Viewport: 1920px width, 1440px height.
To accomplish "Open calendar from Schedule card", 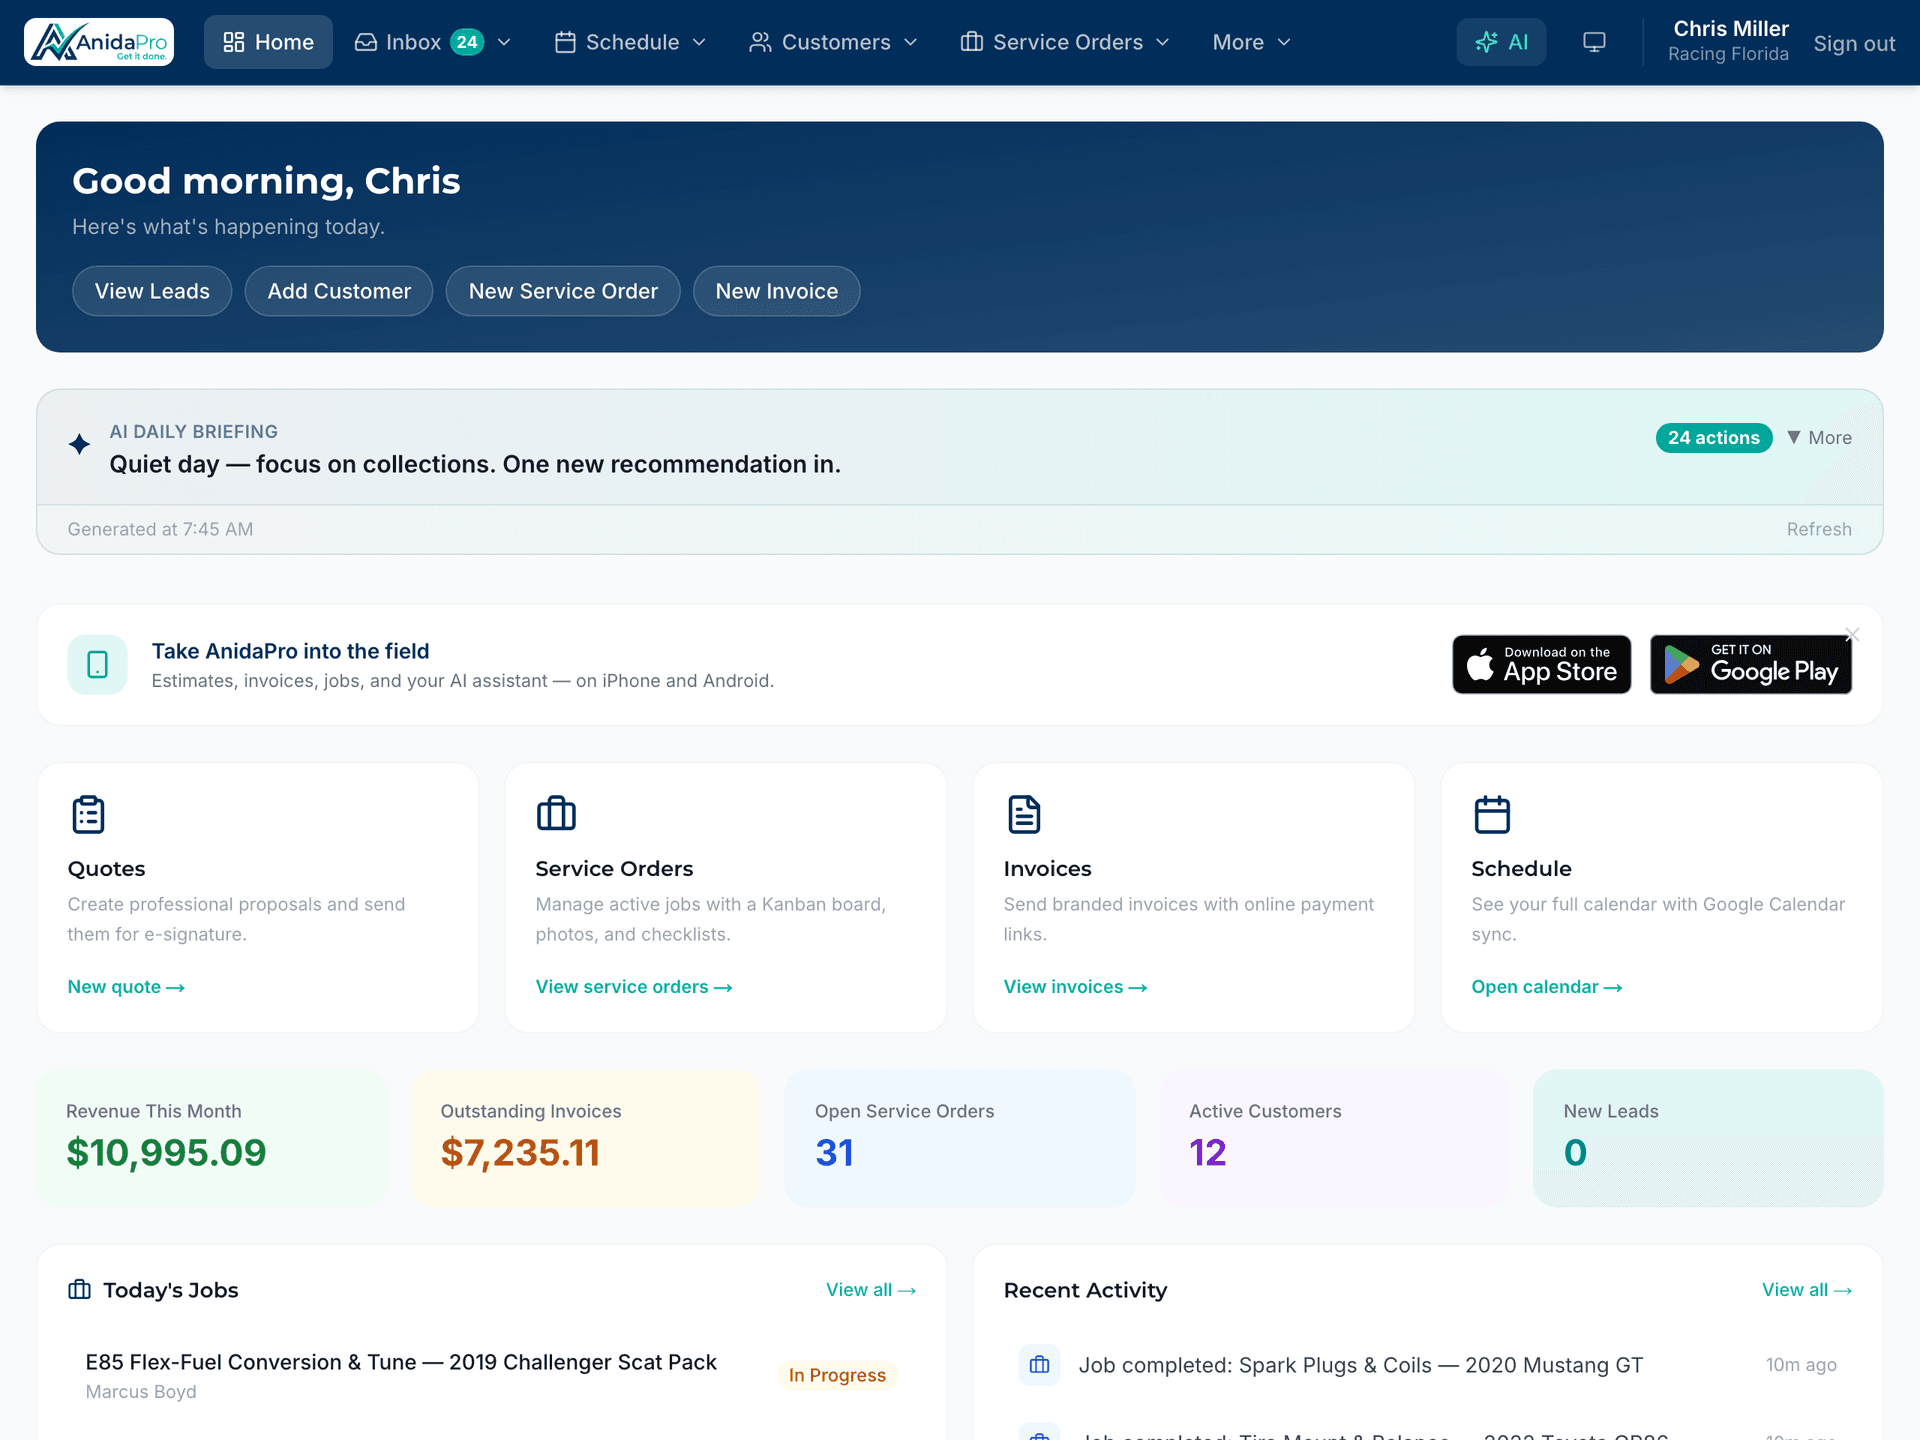I will click(1546, 987).
